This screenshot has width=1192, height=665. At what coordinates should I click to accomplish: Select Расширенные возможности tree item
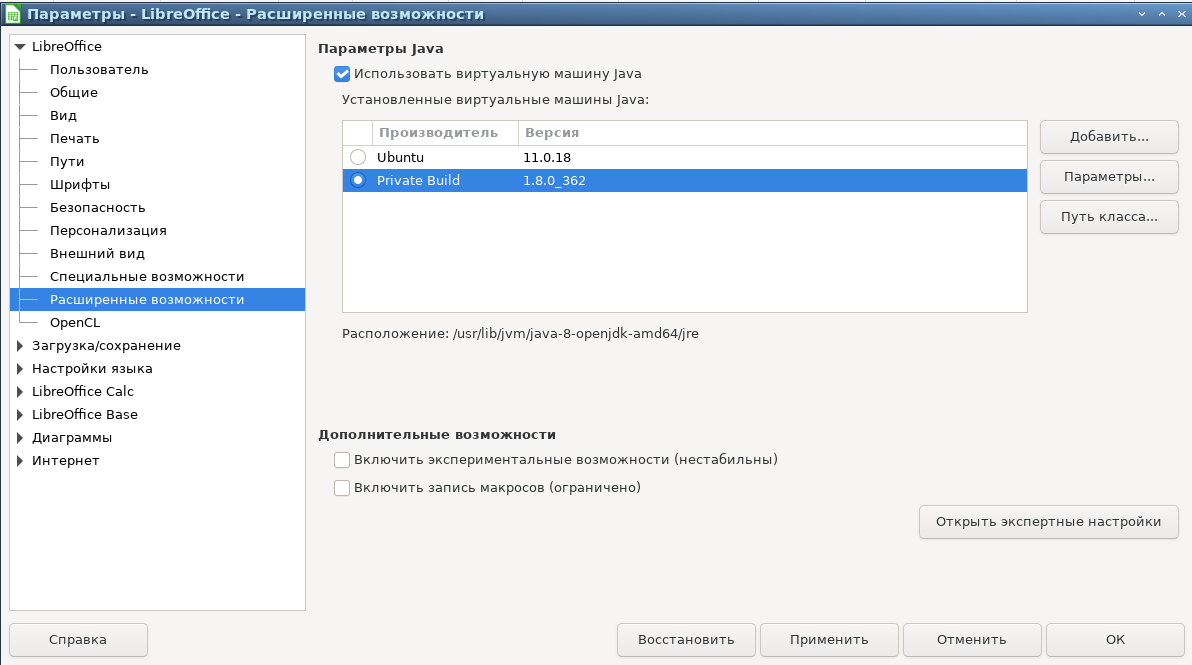157,299
